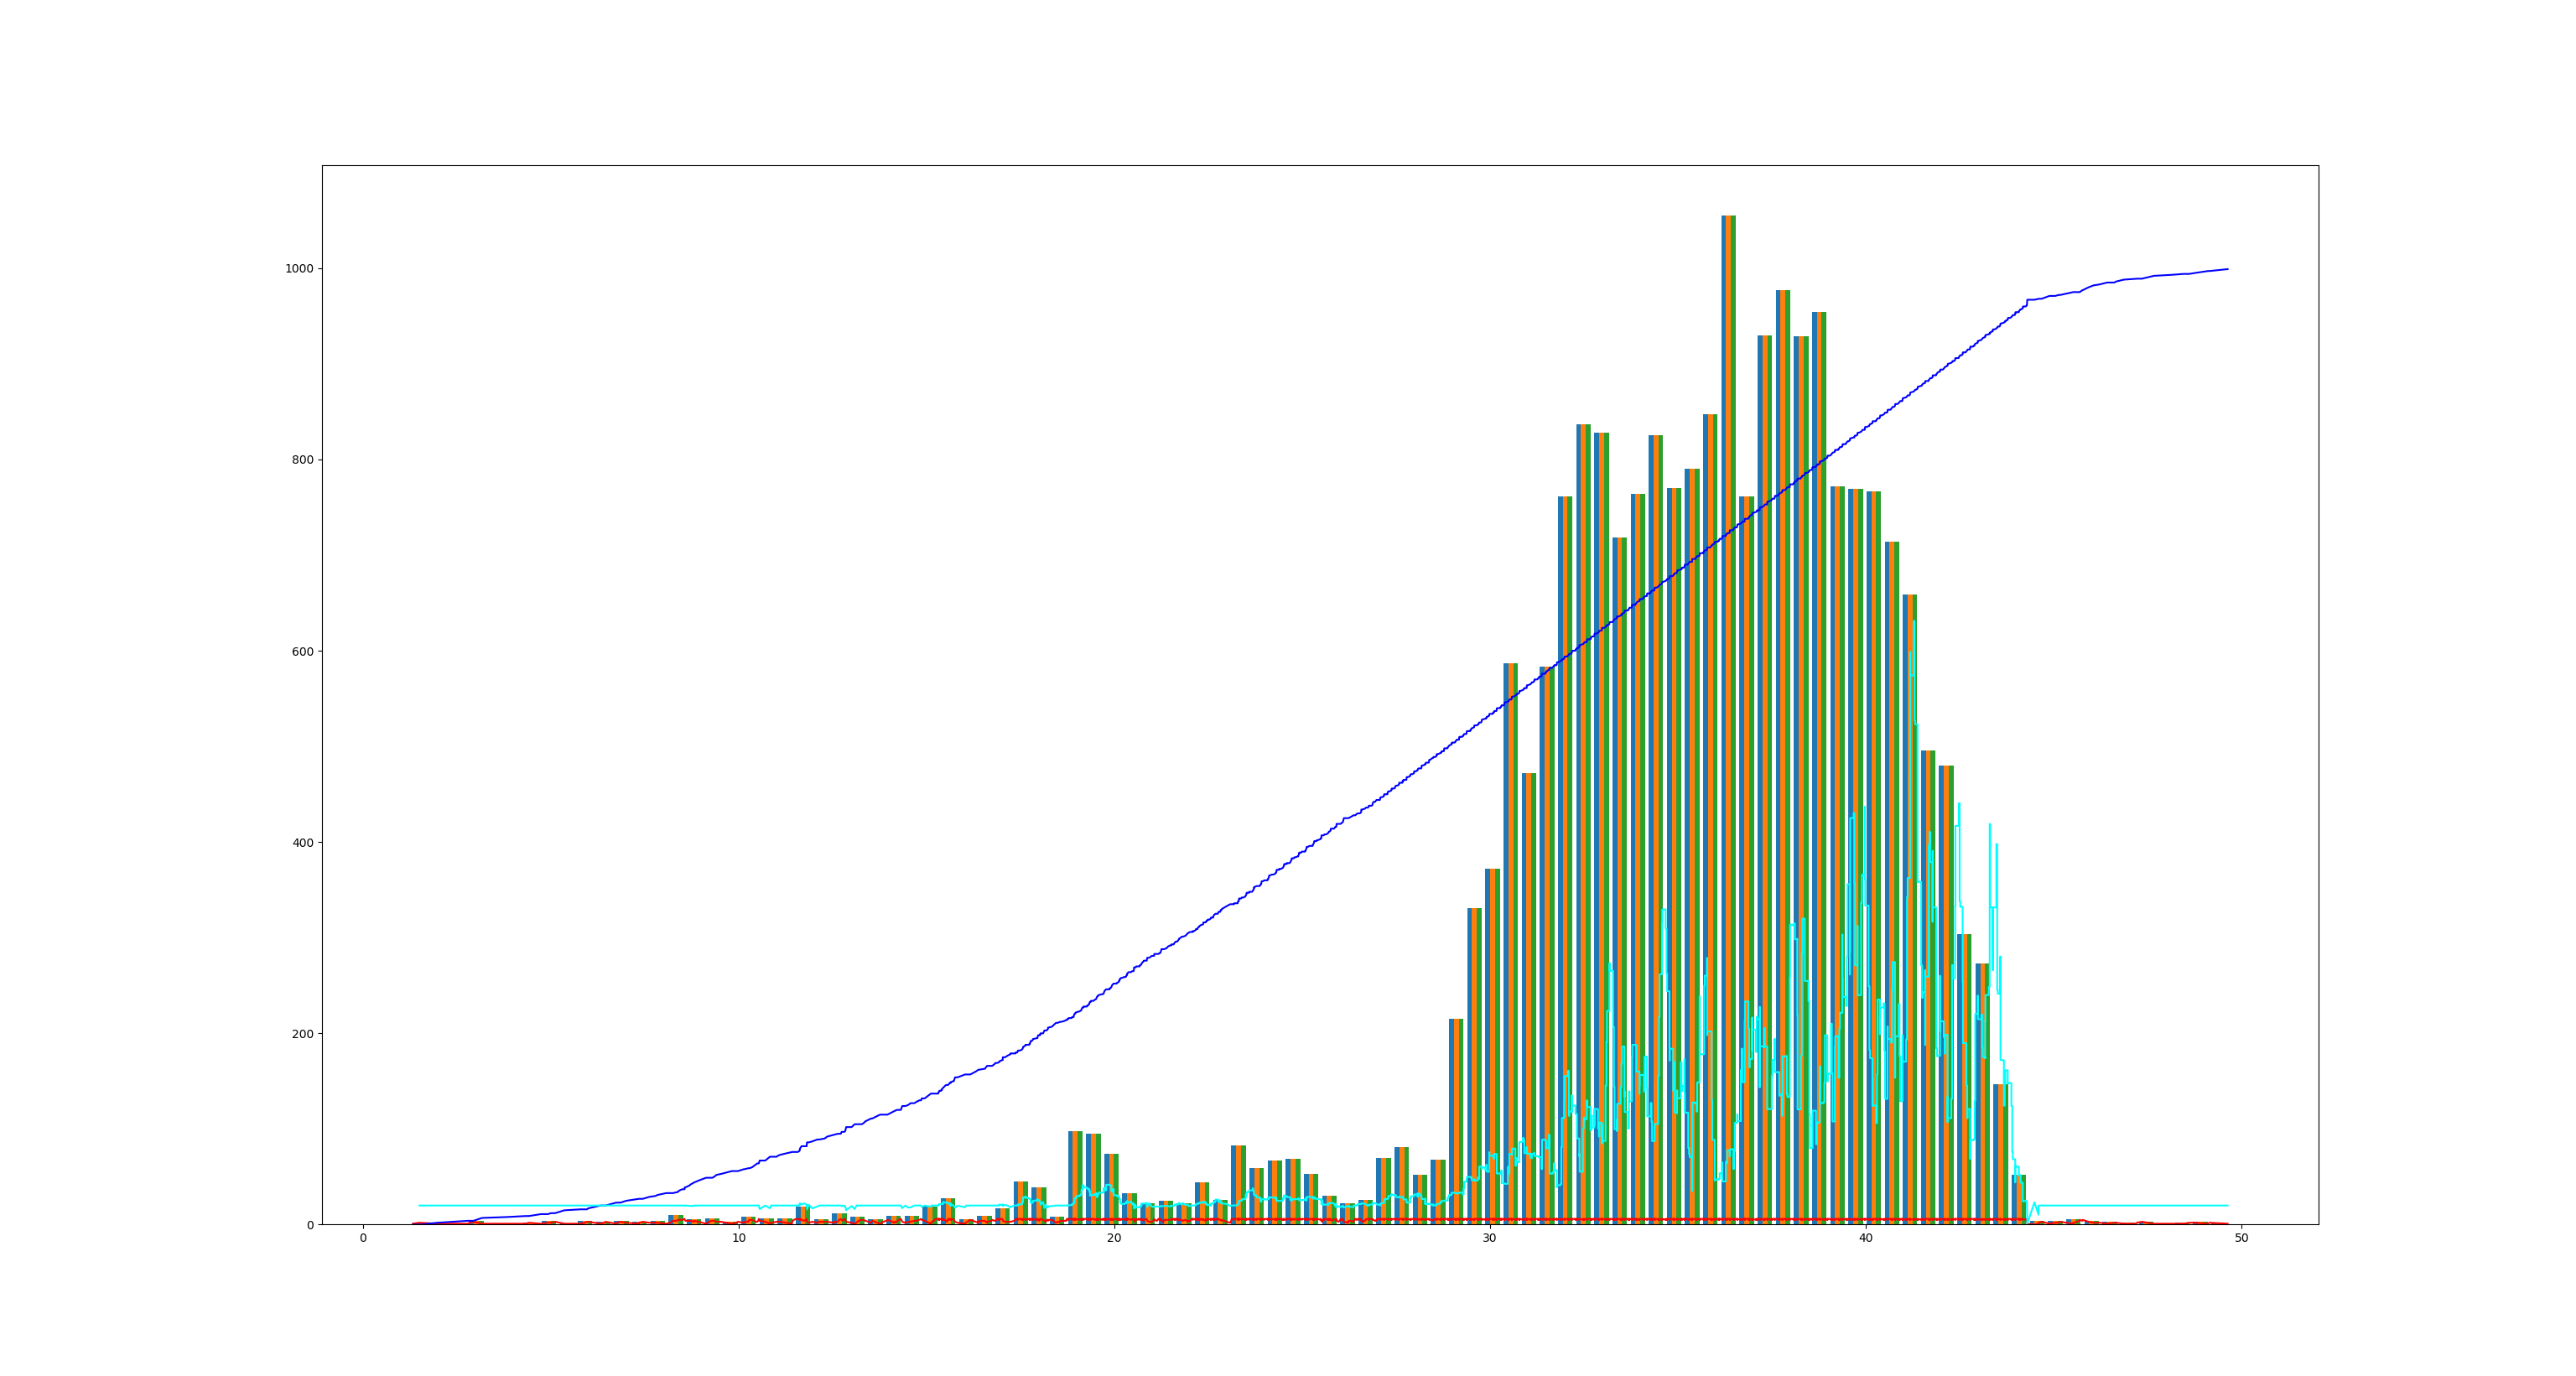Image resolution: width=2576 pixels, height=1376 pixels.
Task: Click the highest spike of the cyan line
Action: (x=1913, y=621)
